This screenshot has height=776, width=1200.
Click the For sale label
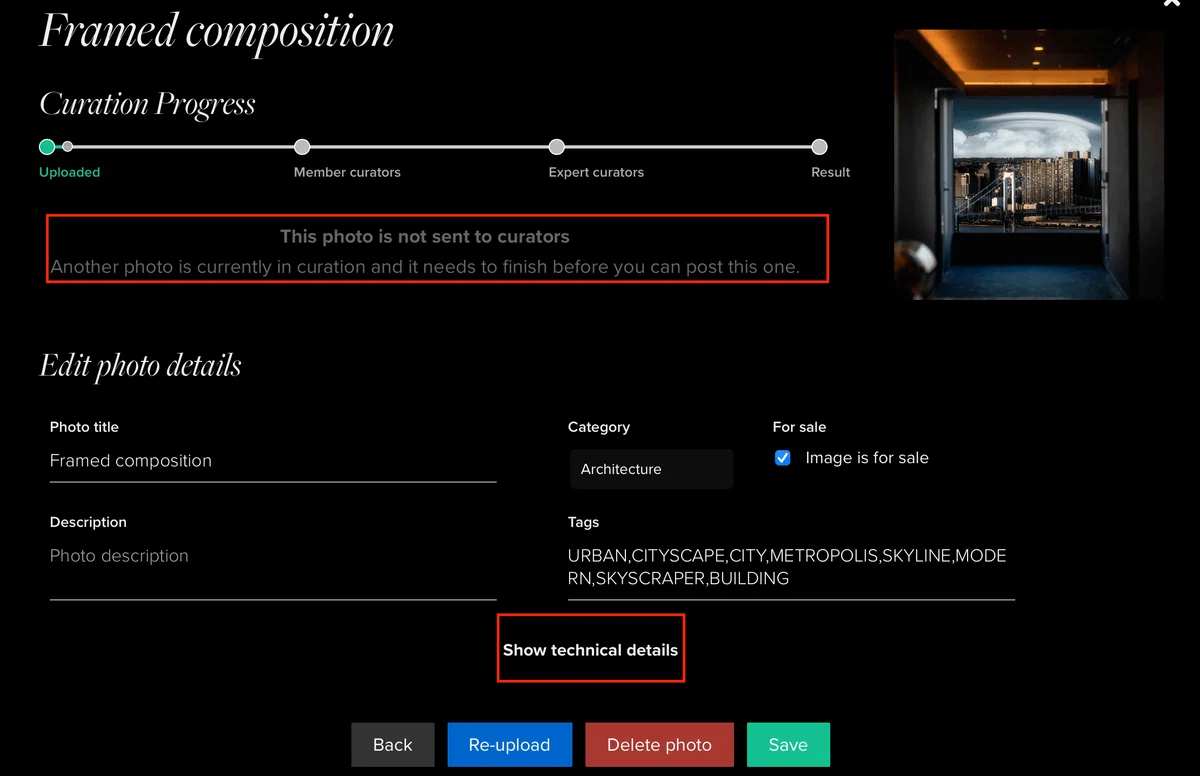(799, 427)
